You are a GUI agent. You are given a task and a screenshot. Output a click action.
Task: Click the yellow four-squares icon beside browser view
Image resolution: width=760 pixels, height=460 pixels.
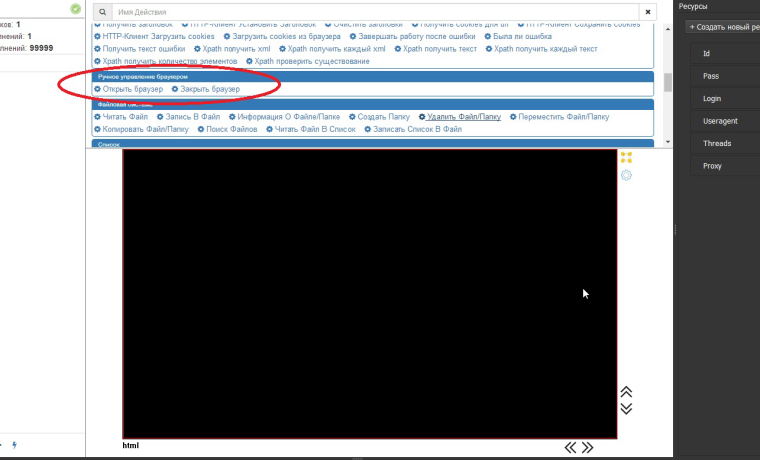point(626,157)
